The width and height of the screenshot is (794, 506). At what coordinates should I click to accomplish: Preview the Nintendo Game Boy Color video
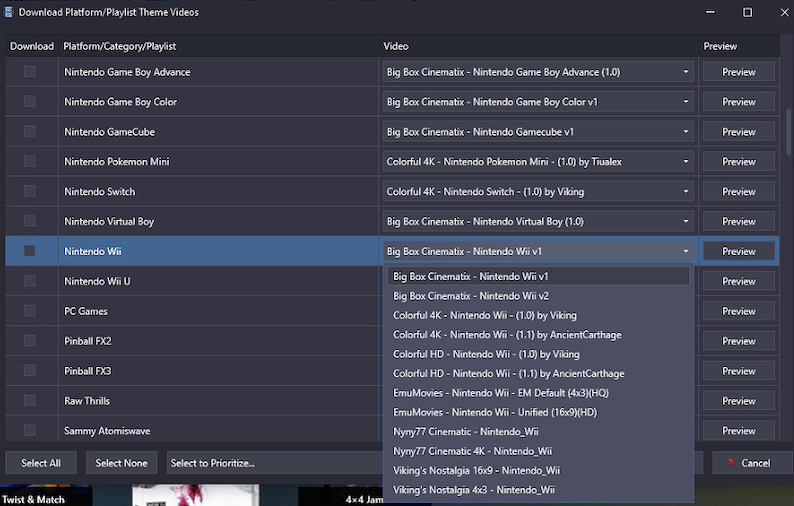pos(739,102)
